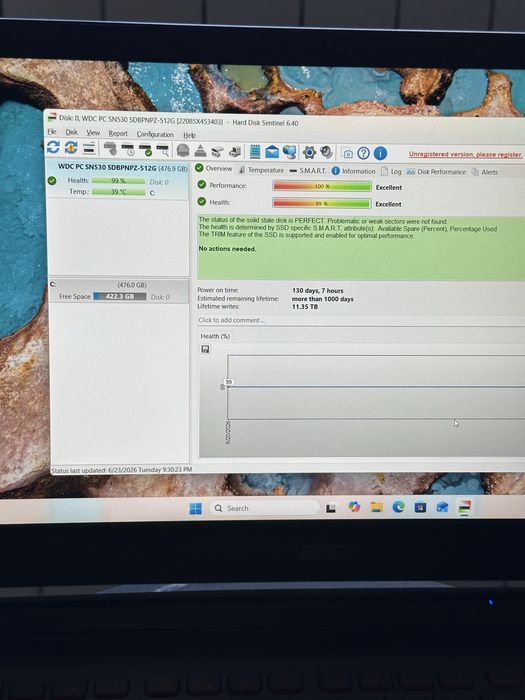525x700 pixels.
Task: Click the envelope send email icon
Action: pos(272,152)
